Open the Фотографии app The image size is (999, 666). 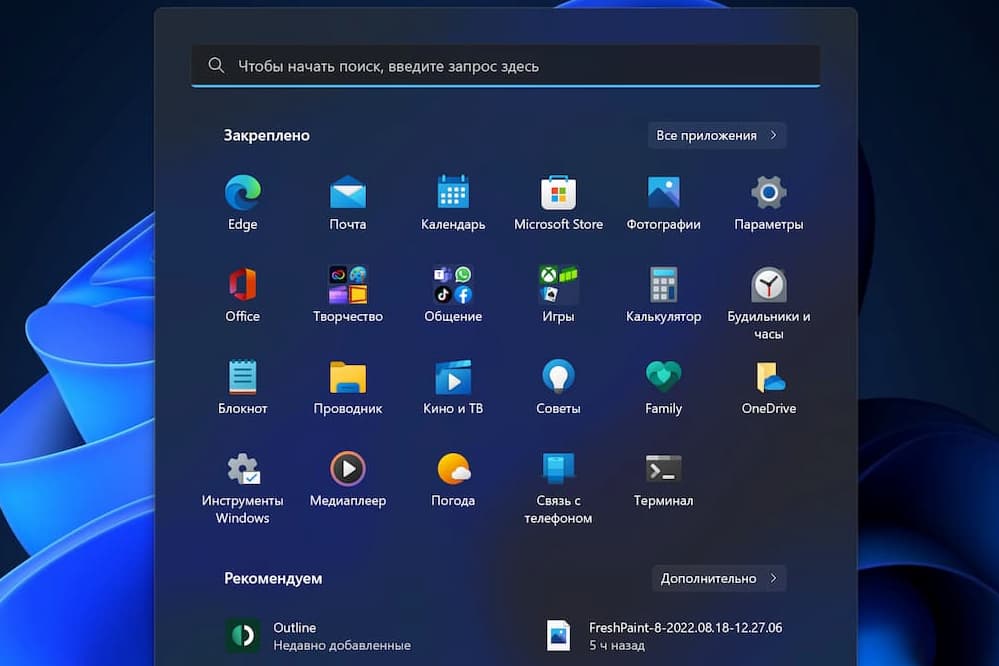click(663, 203)
